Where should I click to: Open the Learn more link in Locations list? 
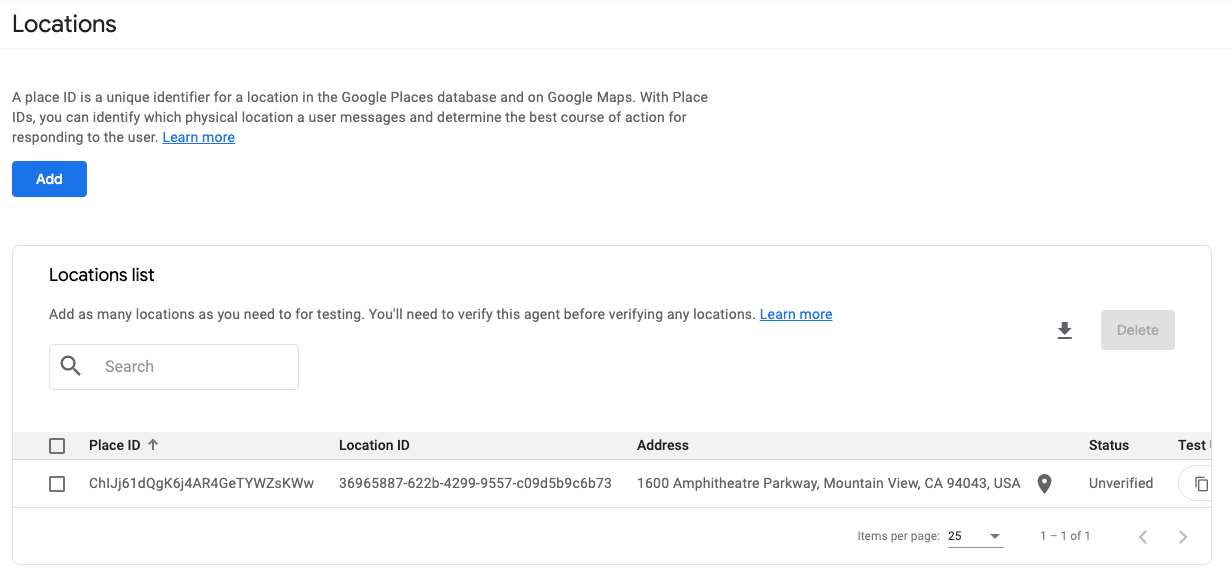tap(795, 314)
